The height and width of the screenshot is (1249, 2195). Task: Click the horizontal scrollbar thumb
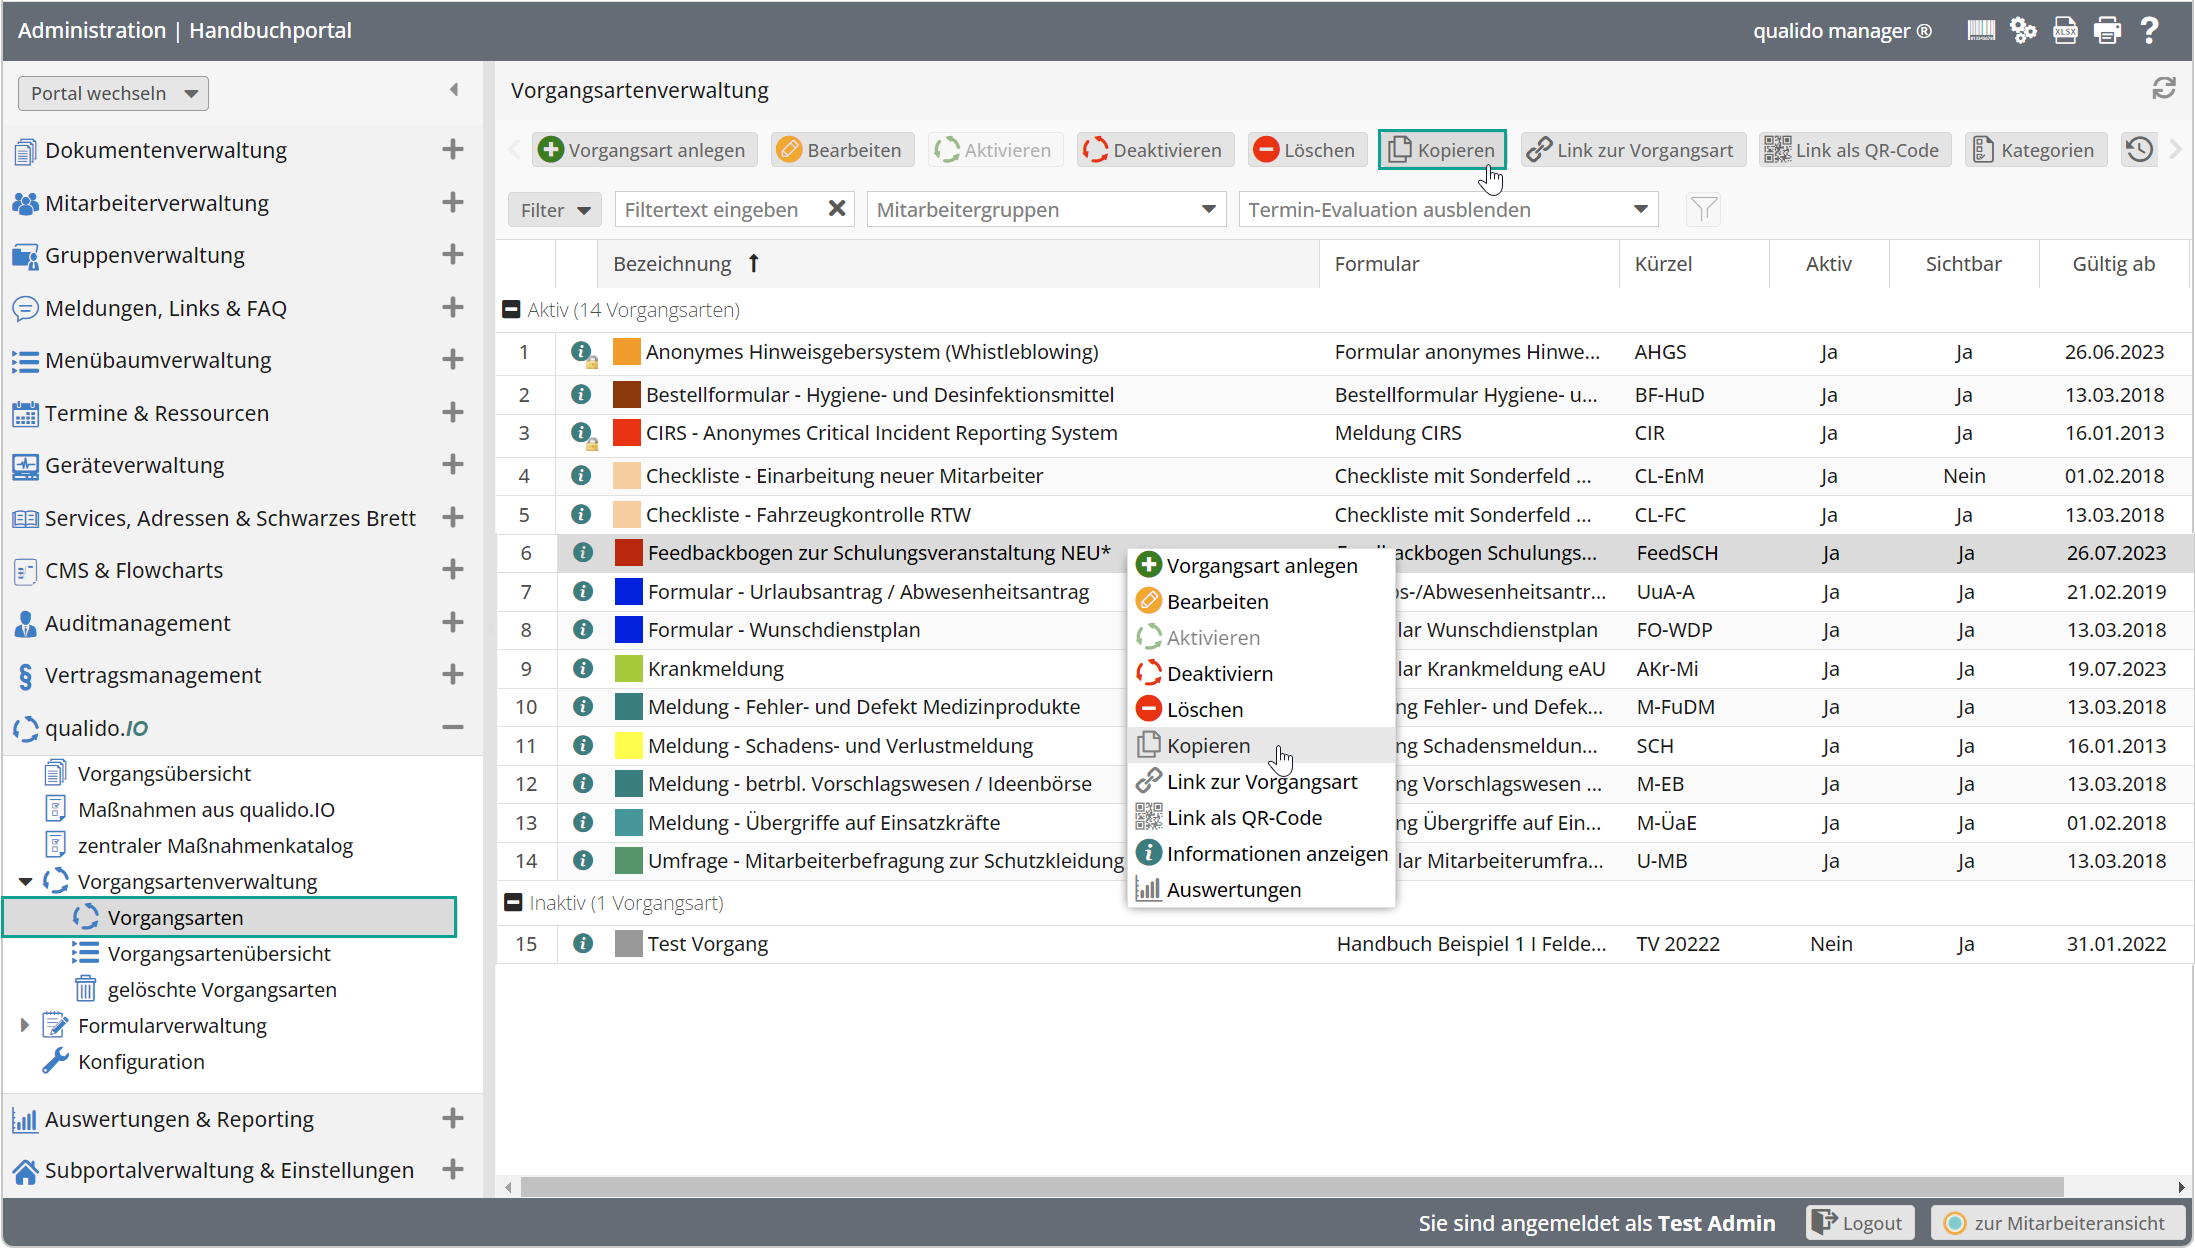[x=1292, y=1186]
